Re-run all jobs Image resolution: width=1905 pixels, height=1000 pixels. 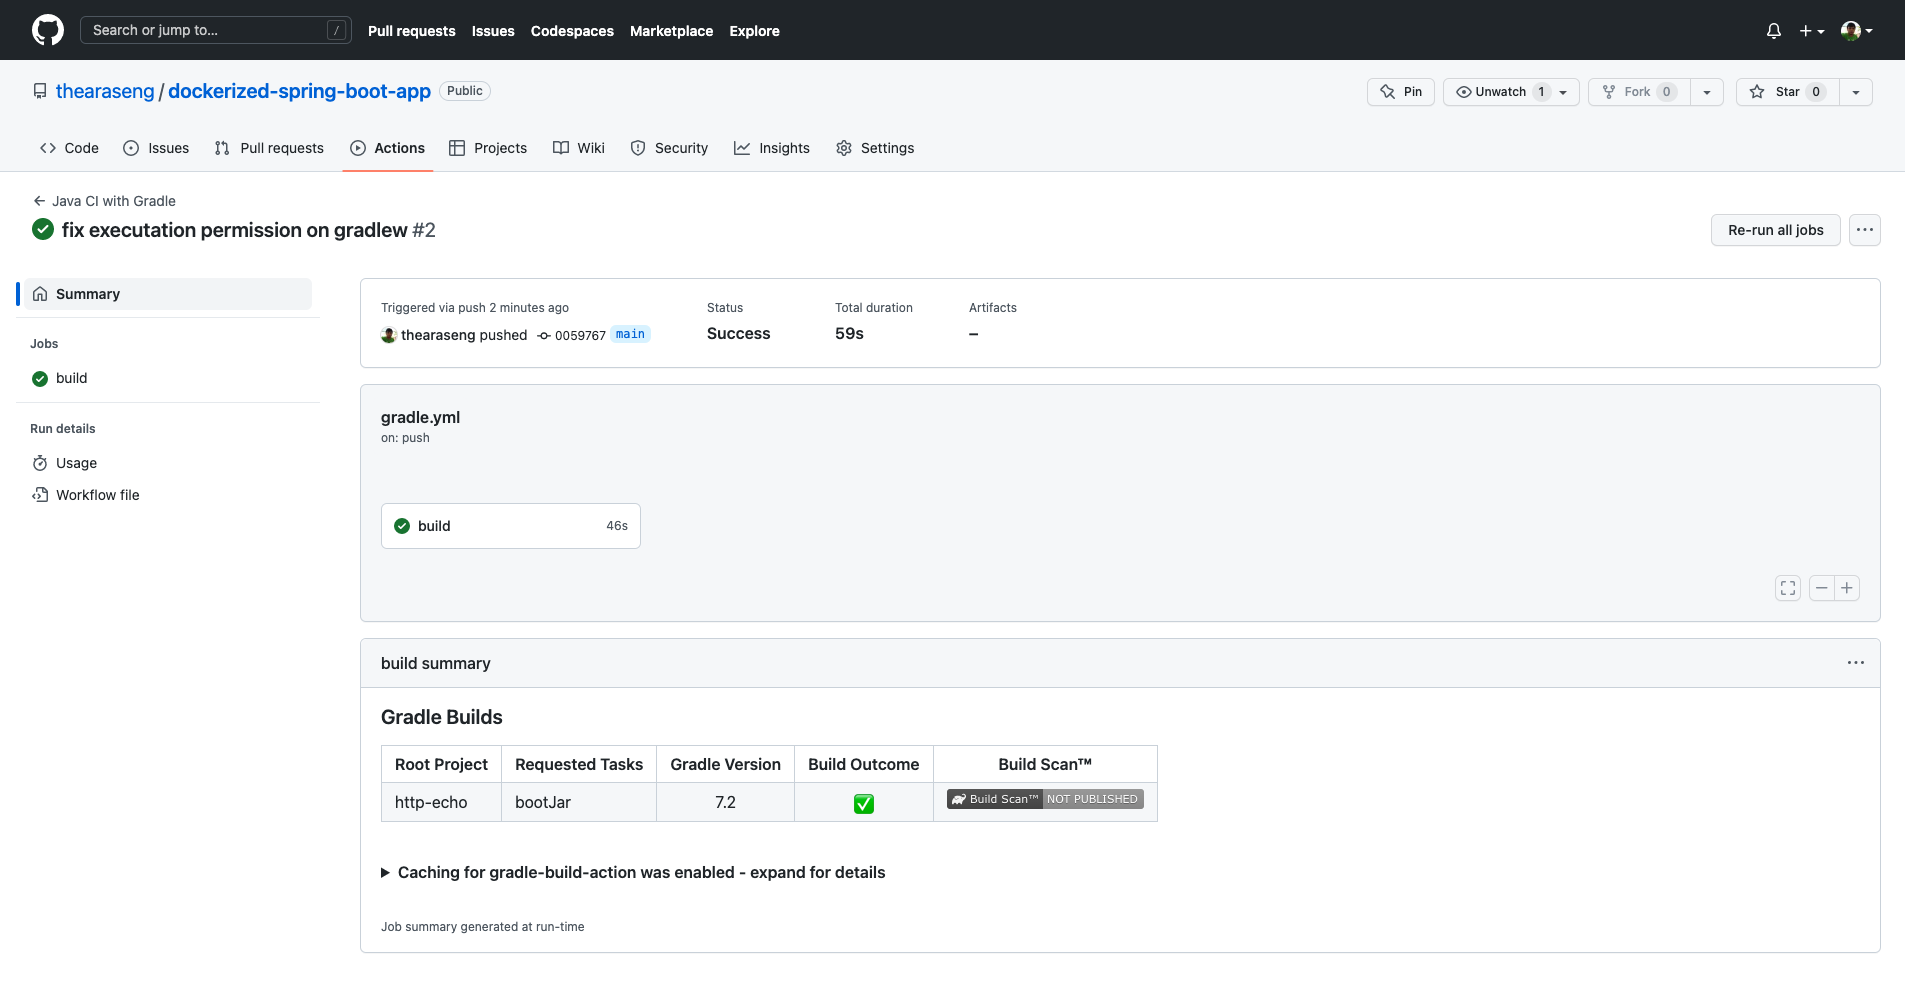(x=1775, y=230)
